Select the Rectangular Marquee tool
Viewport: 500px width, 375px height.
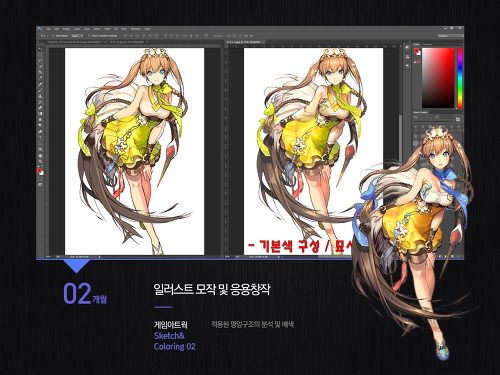click(x=40, y=54)
